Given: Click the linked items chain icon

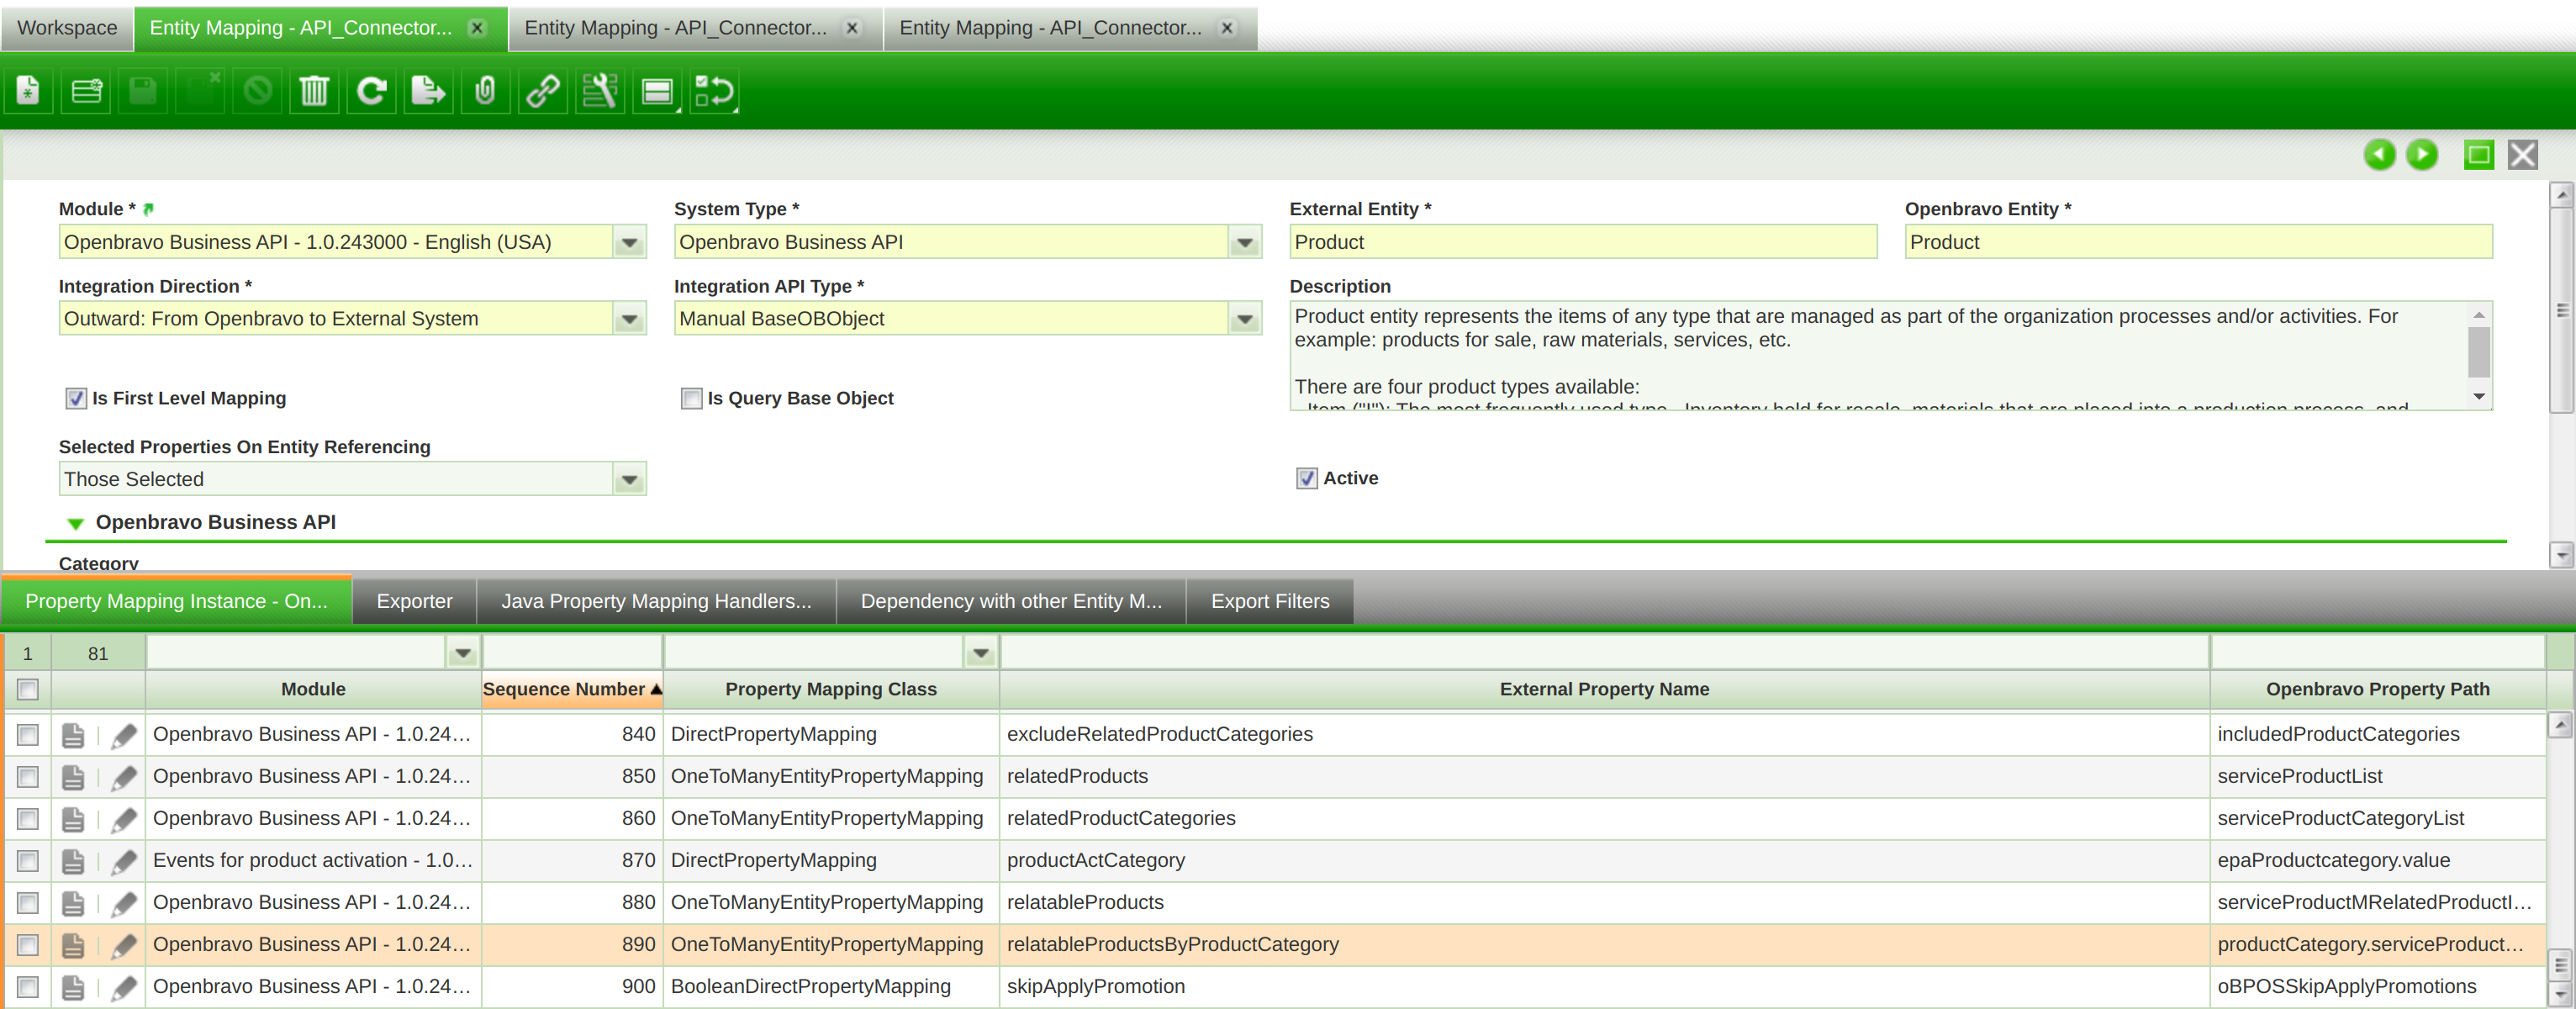Looking at the screenshot, I should click(x=543, y=92).
